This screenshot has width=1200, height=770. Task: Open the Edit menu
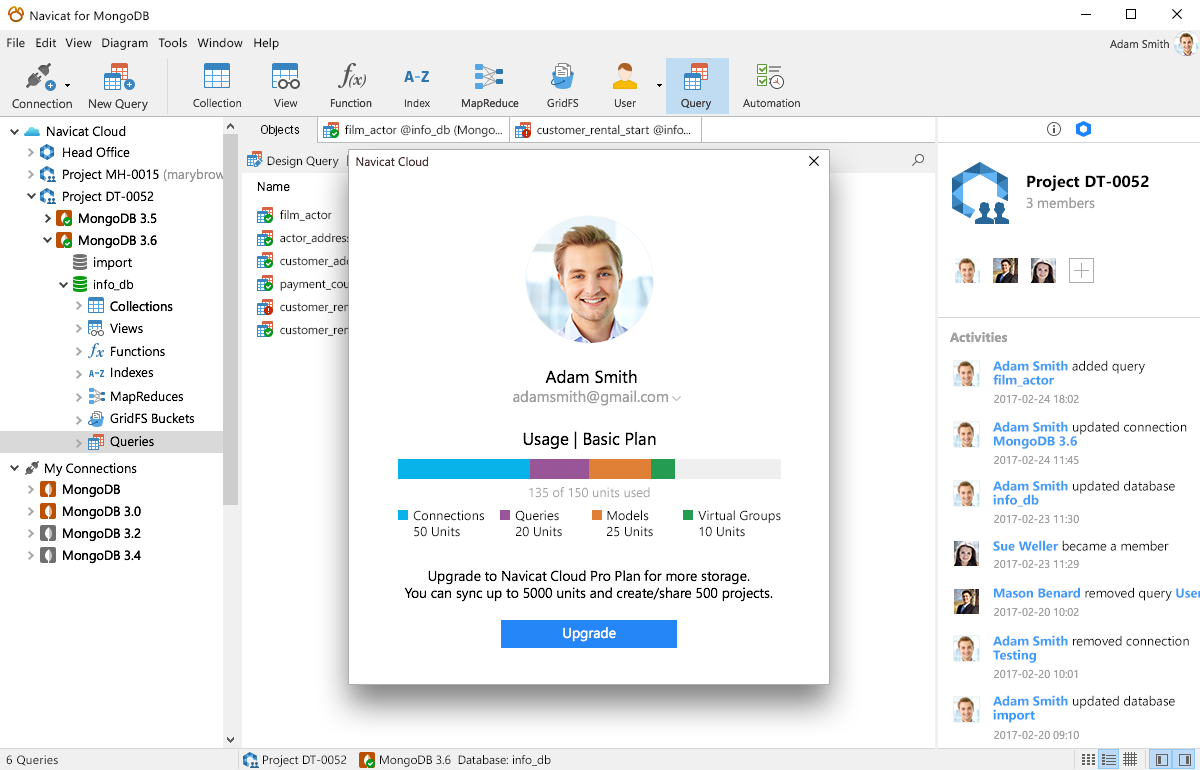(x=46, y=43)
